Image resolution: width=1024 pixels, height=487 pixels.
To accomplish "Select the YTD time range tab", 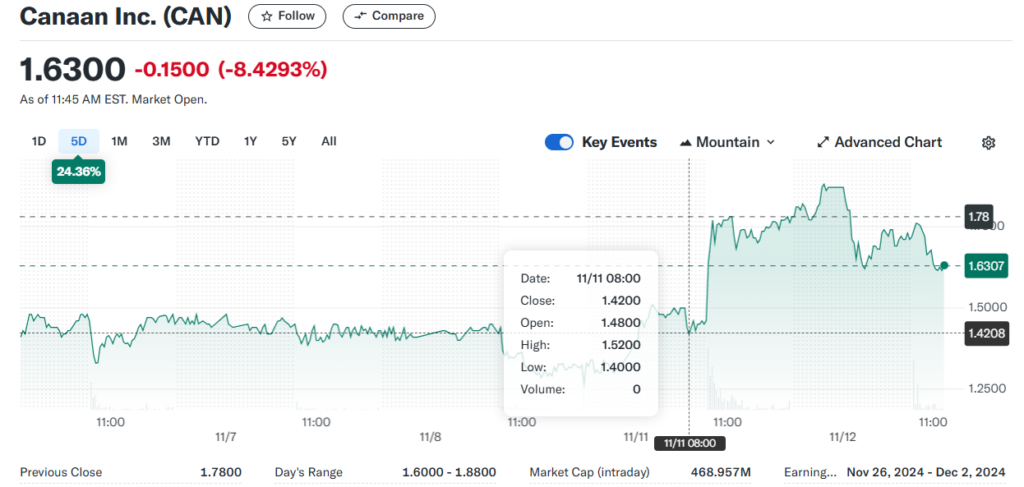I will pos(207,141).
